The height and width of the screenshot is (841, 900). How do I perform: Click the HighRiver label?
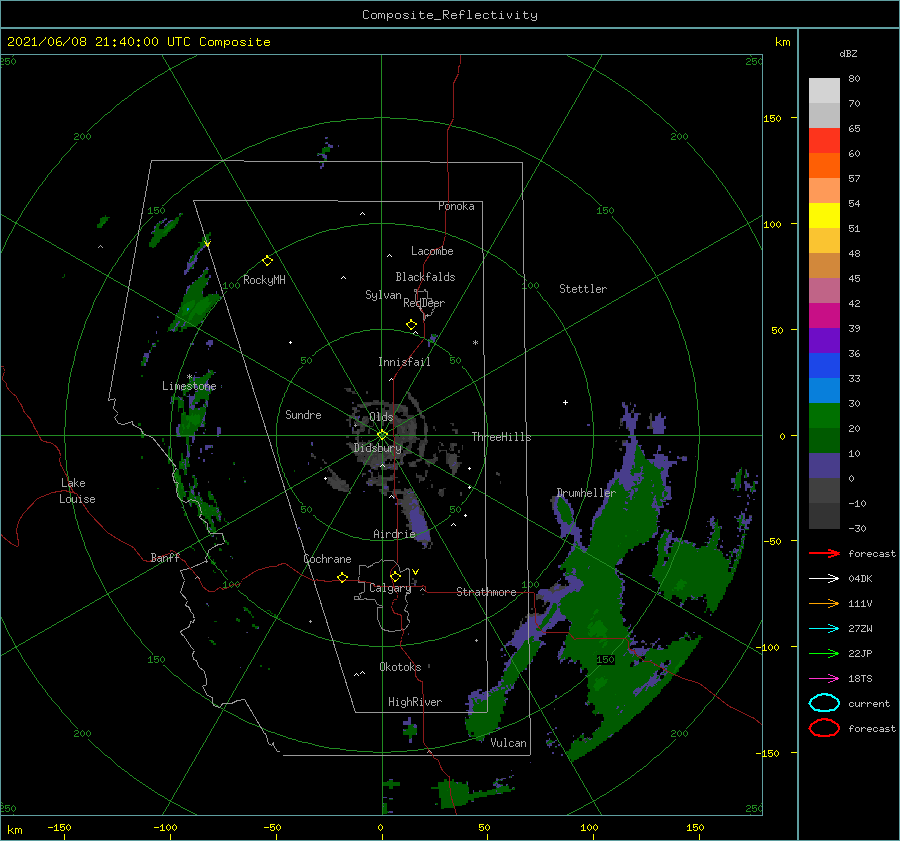415,702
